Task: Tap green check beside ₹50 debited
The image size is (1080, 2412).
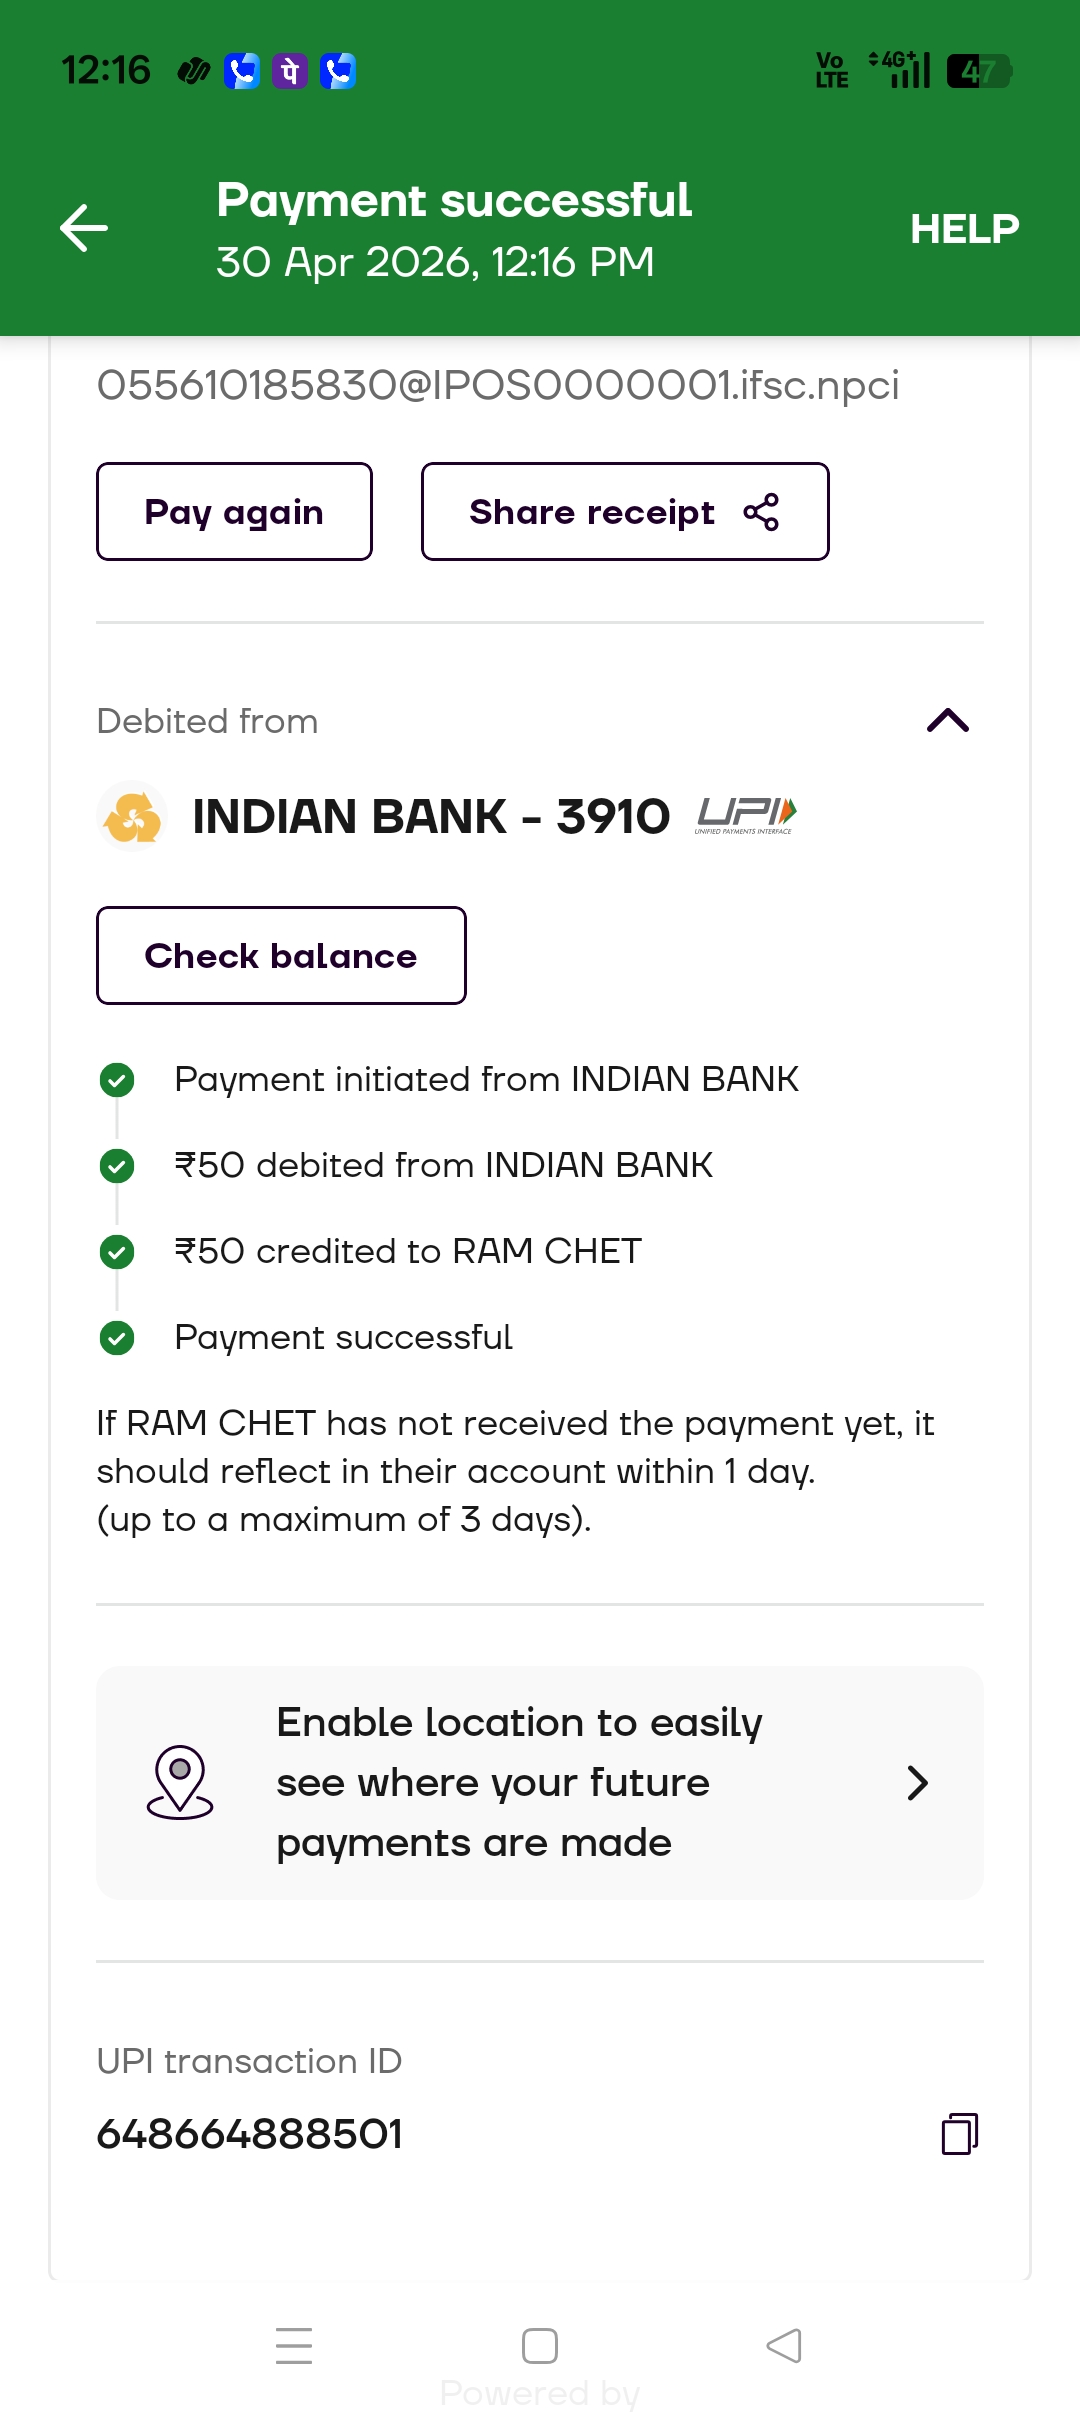Action: (x=117, y=1166)
